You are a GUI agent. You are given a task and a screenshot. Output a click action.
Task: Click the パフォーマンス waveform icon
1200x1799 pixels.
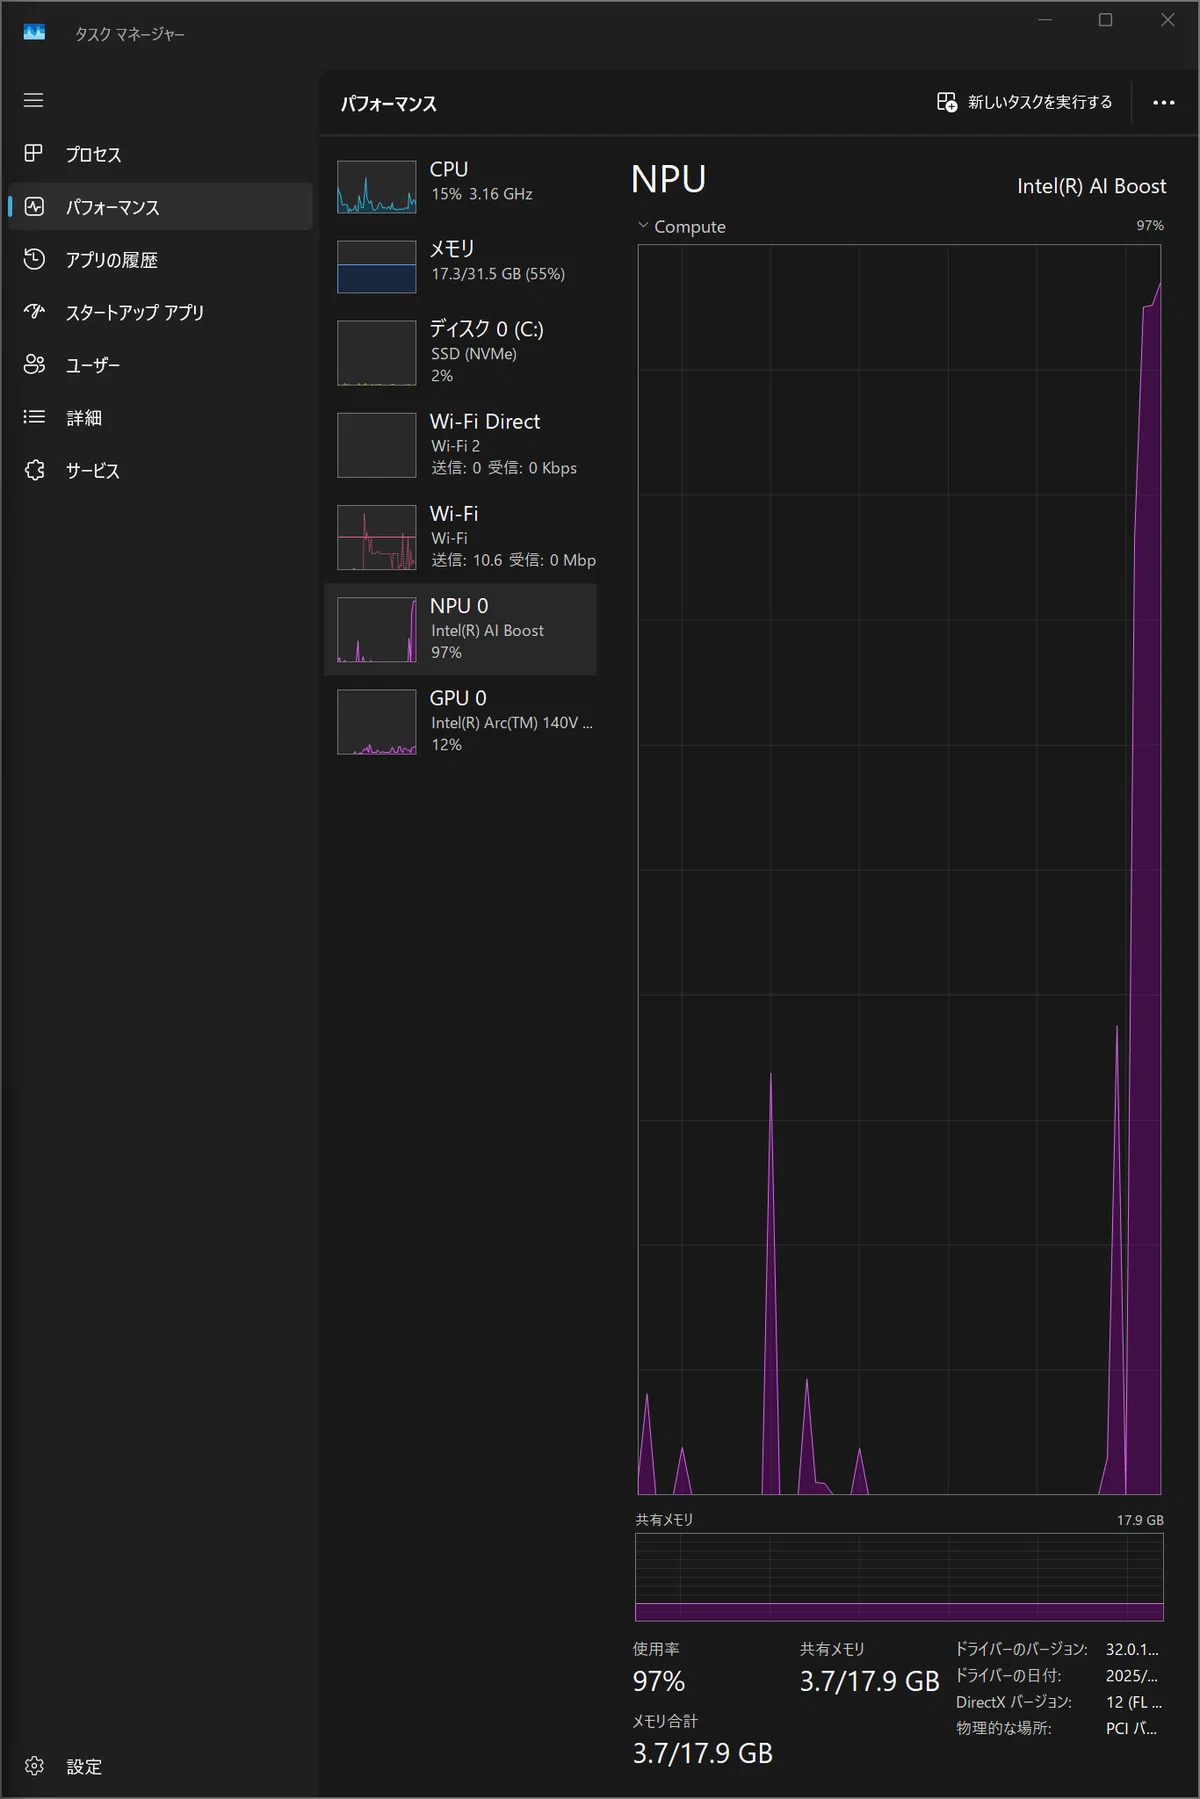(x=34, y=206)
